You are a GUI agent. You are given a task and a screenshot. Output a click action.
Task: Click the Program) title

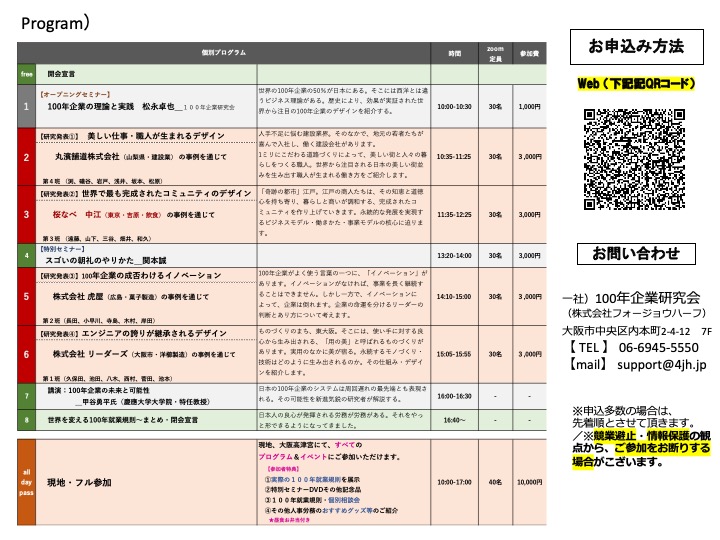pyautogui.click(x=55, y=23)
